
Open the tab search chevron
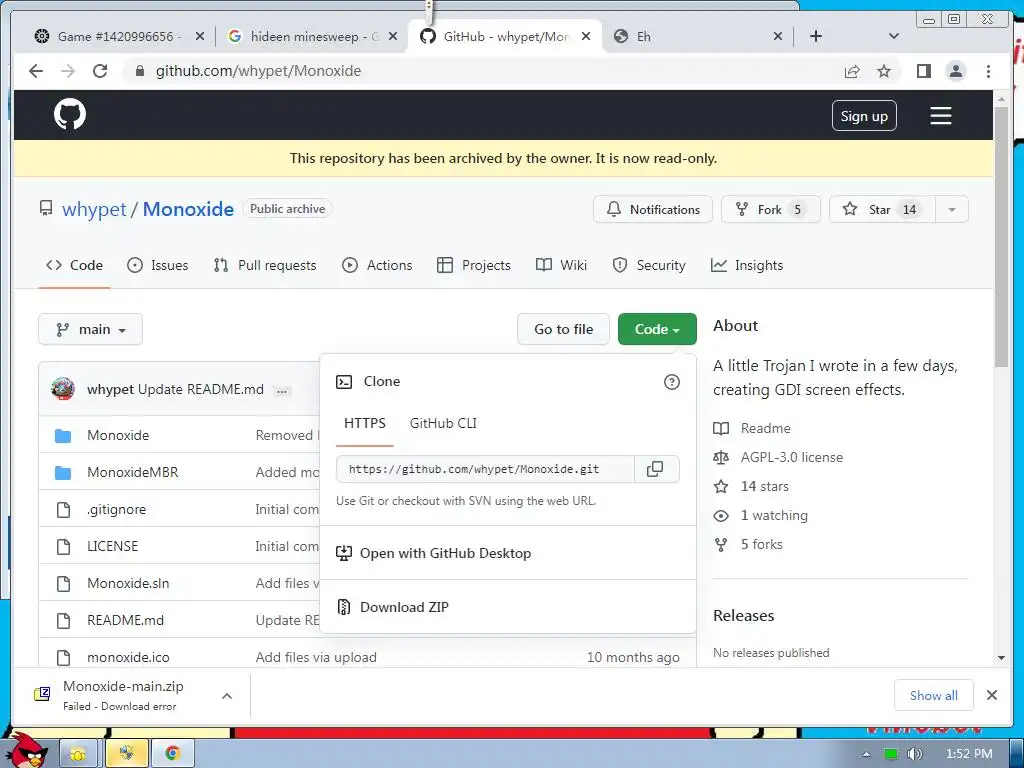(894, 36)
